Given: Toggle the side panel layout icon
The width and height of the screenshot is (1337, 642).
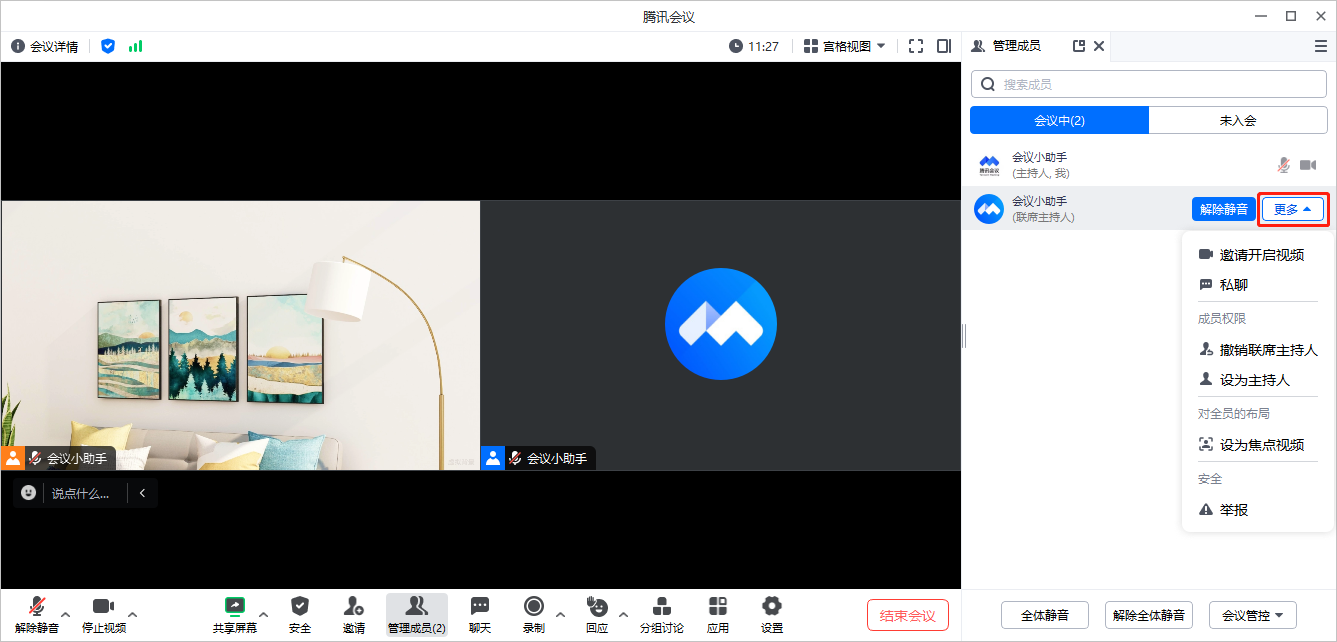Looking at the screenshot, I should (944, 46).
